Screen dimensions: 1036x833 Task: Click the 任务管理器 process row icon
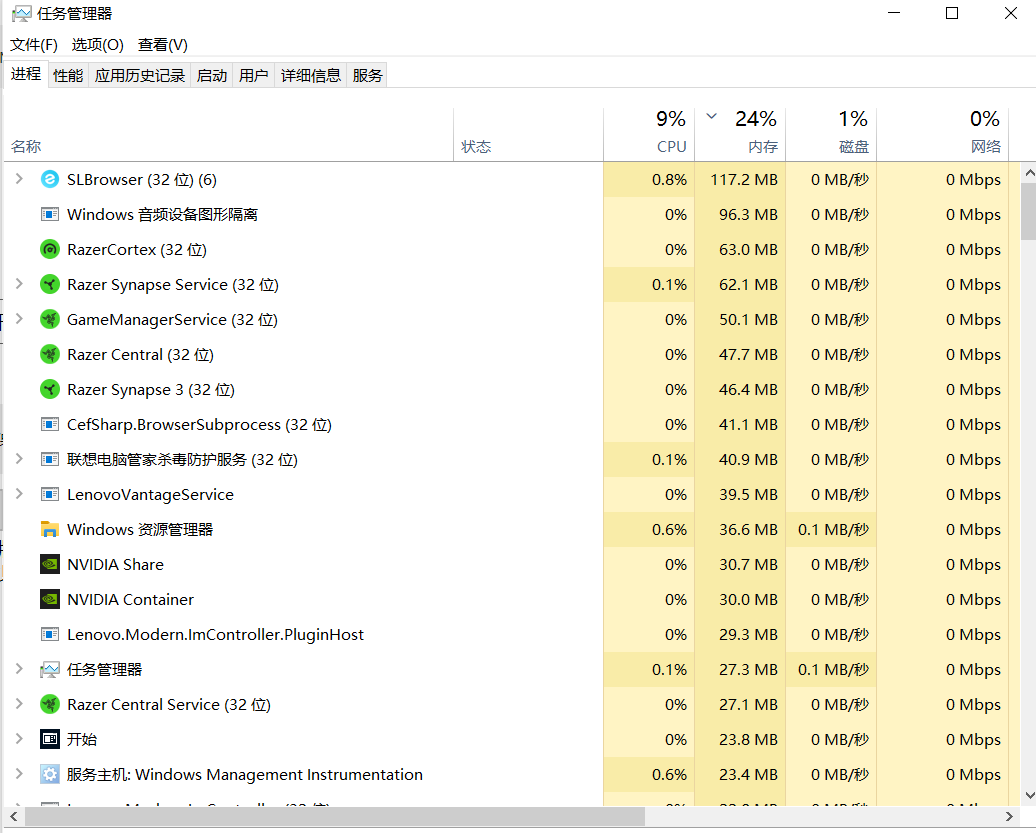point(50,669)
